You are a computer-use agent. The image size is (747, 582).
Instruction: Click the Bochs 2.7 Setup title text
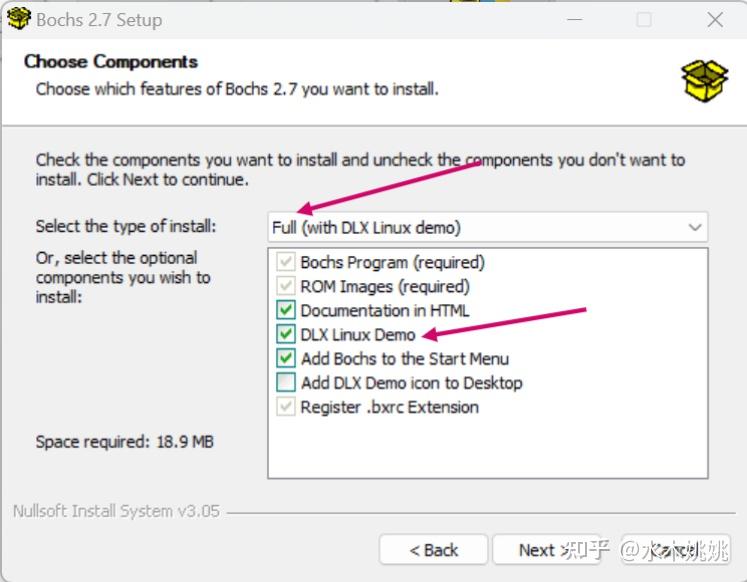coord(99,20)
